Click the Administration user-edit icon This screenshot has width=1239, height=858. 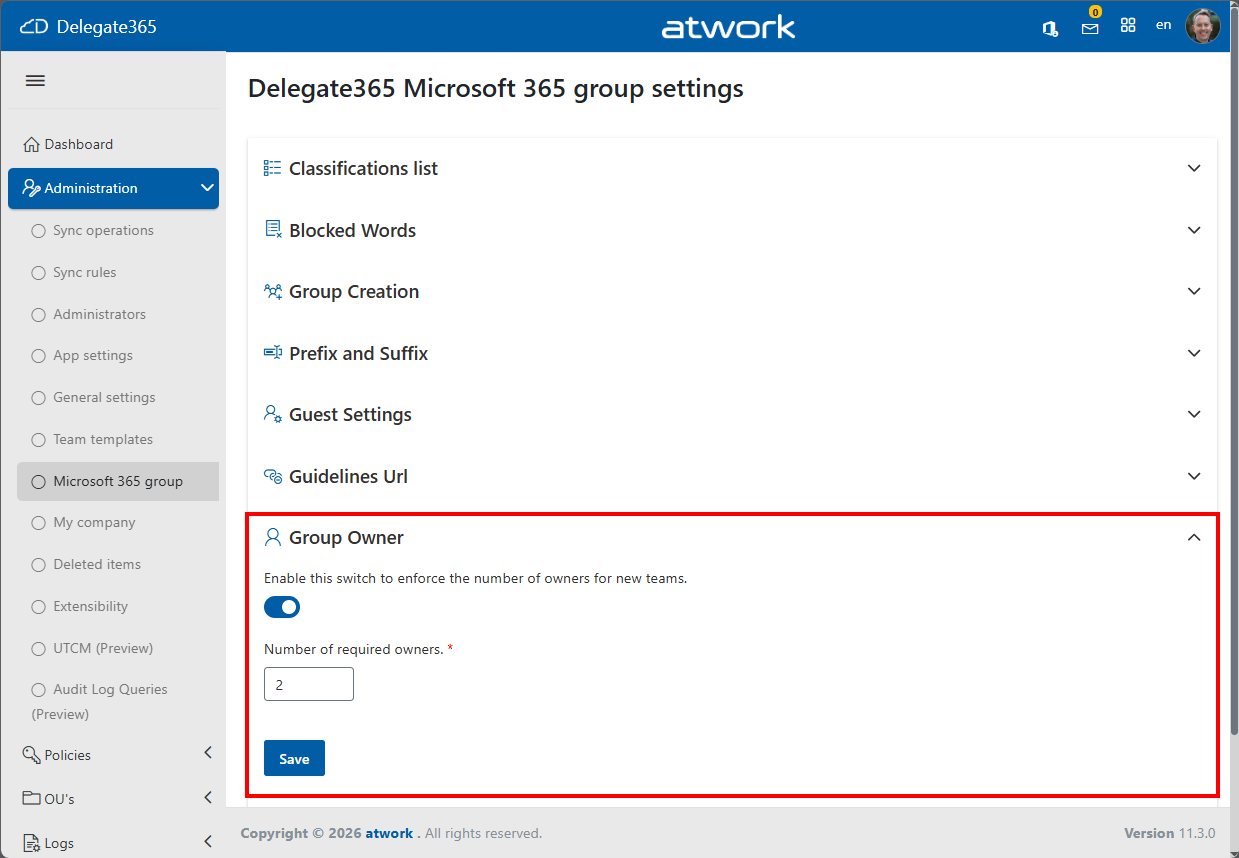[x=32, y=188]
